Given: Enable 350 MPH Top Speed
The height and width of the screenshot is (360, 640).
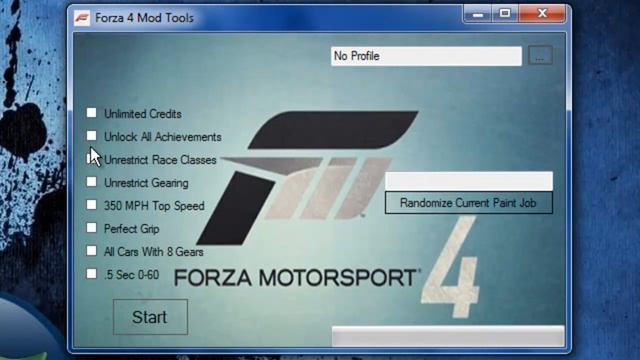Looking at the screenshot, I should pos(91,204).
